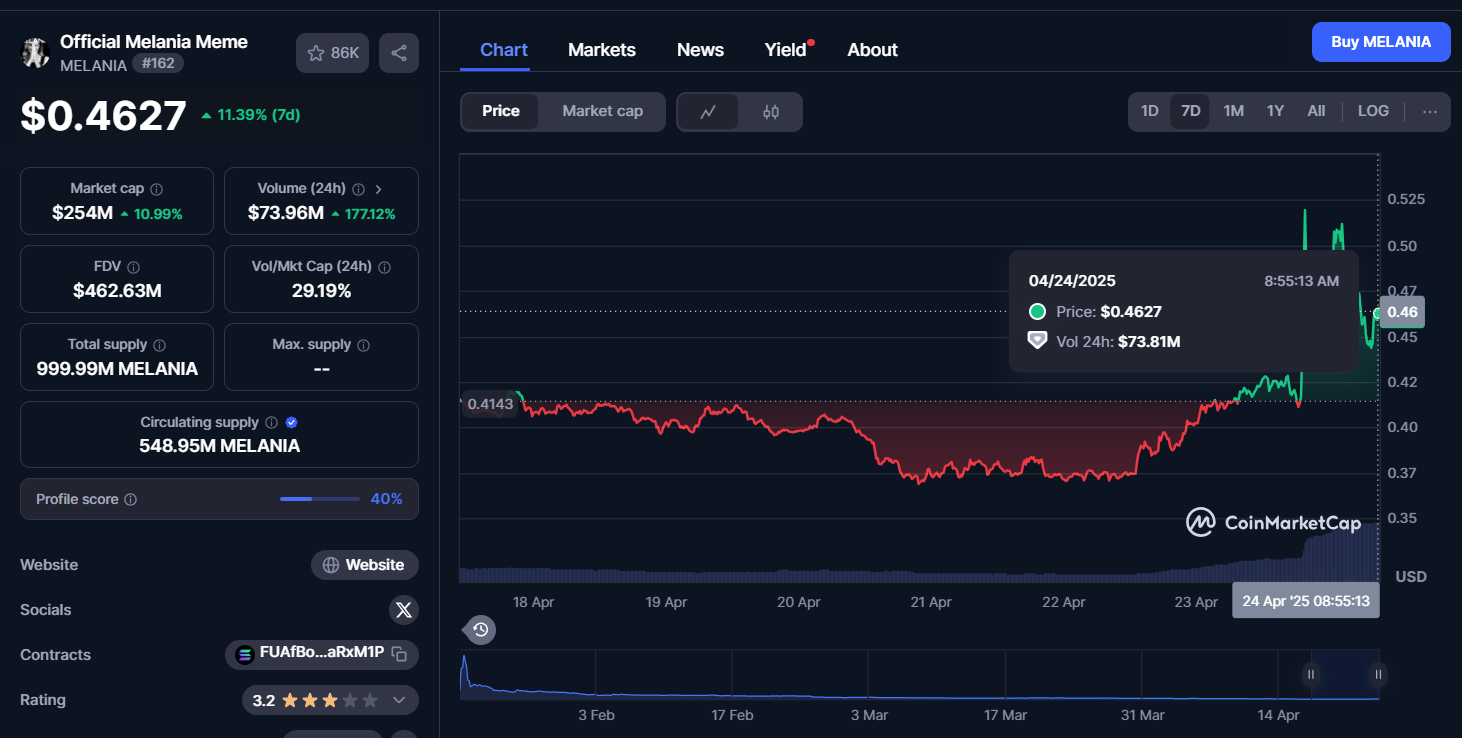Viewport: 1462px width, 738px height.
Task: Toggle the LOG scale on the chart
Action: point(1372,111)
